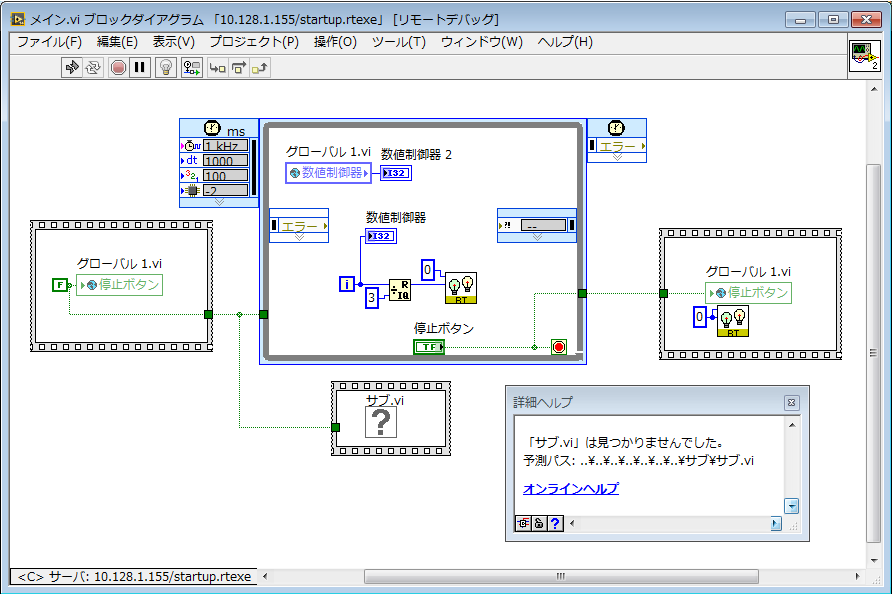This screenshot has width=892, height=594.
Task: Abort execution with the red stop icon
Action: coord(118,68)
